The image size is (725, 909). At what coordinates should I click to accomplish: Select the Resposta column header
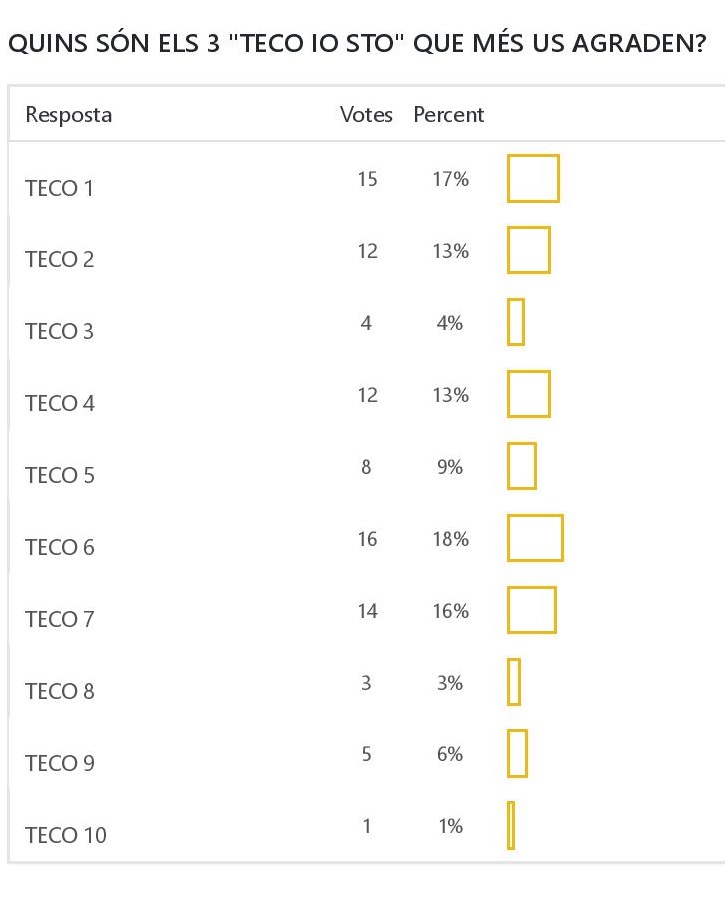69,115
